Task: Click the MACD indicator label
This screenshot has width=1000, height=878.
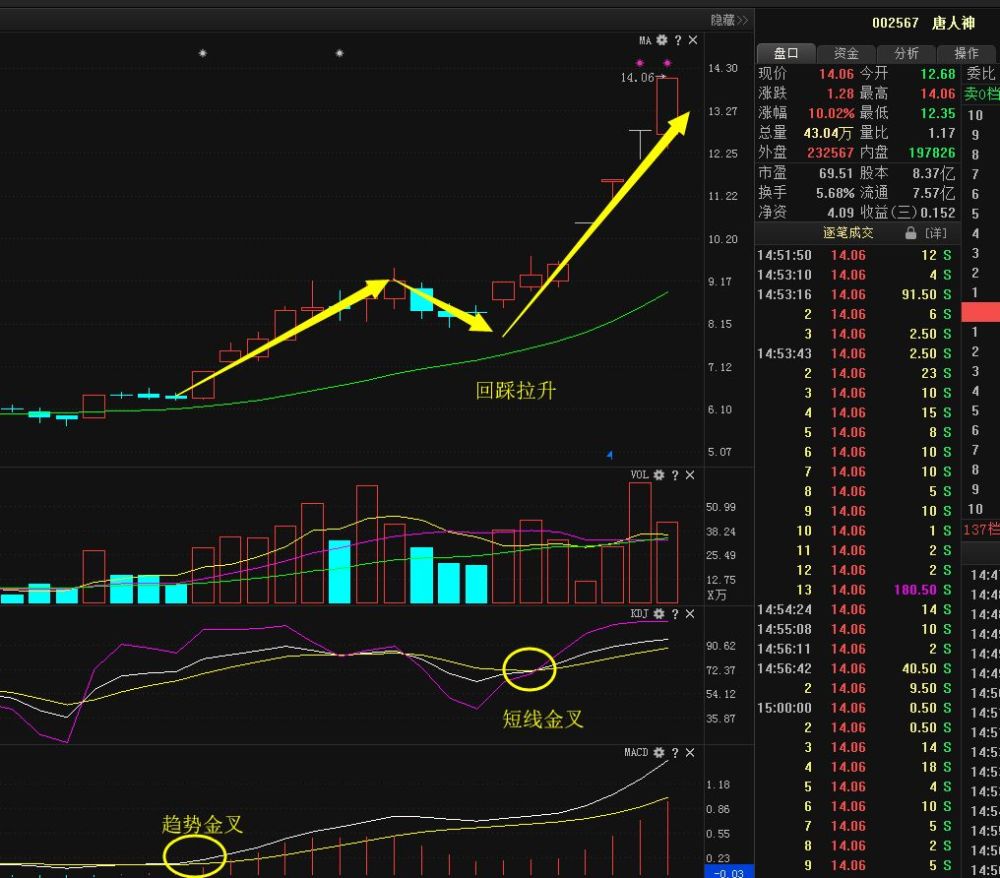Action: tap(636, 753)
